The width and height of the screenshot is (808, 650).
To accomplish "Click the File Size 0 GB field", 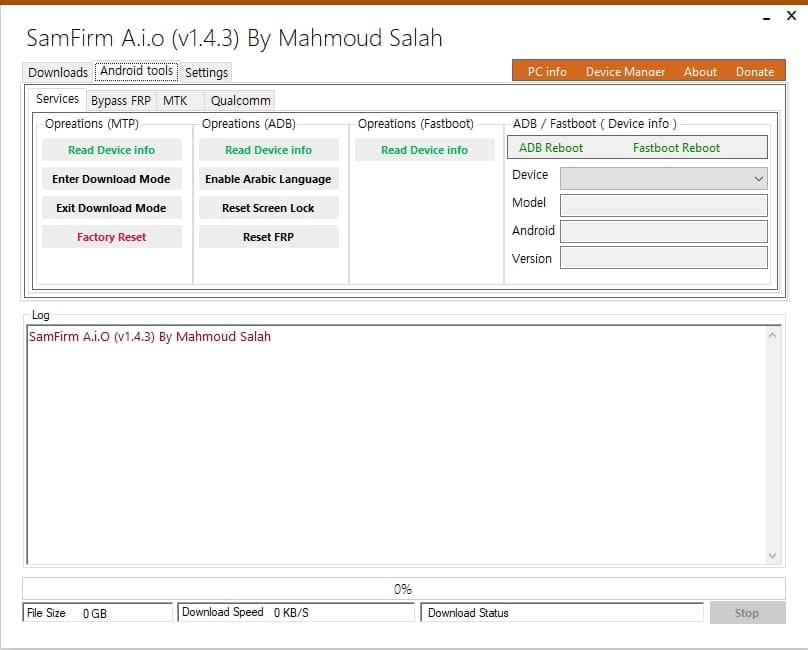I will pos(97,612).
